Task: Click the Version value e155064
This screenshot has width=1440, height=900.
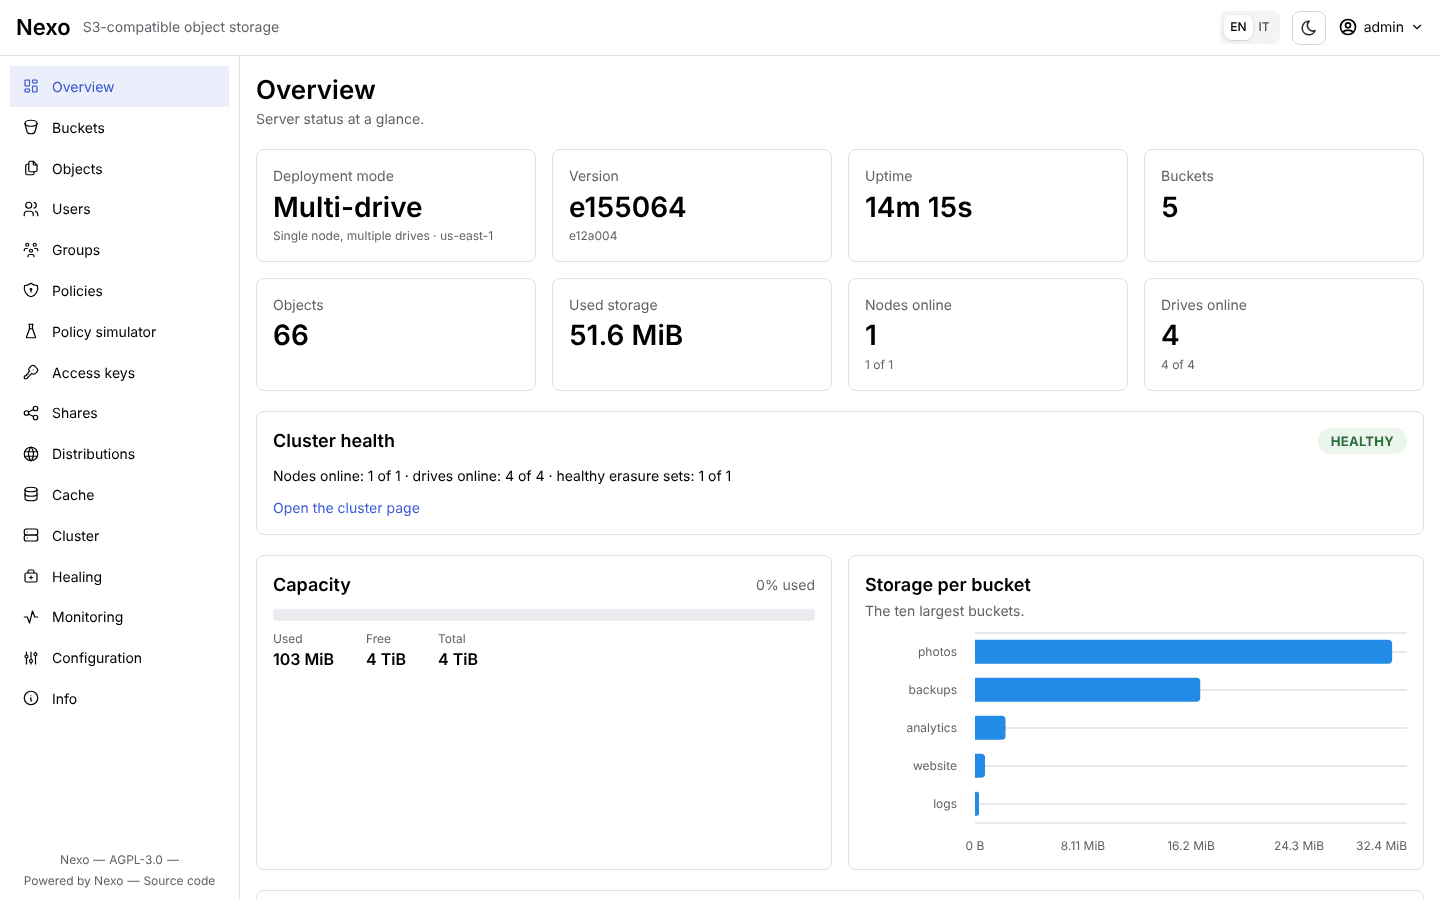Action: click(x=628, y=207)
